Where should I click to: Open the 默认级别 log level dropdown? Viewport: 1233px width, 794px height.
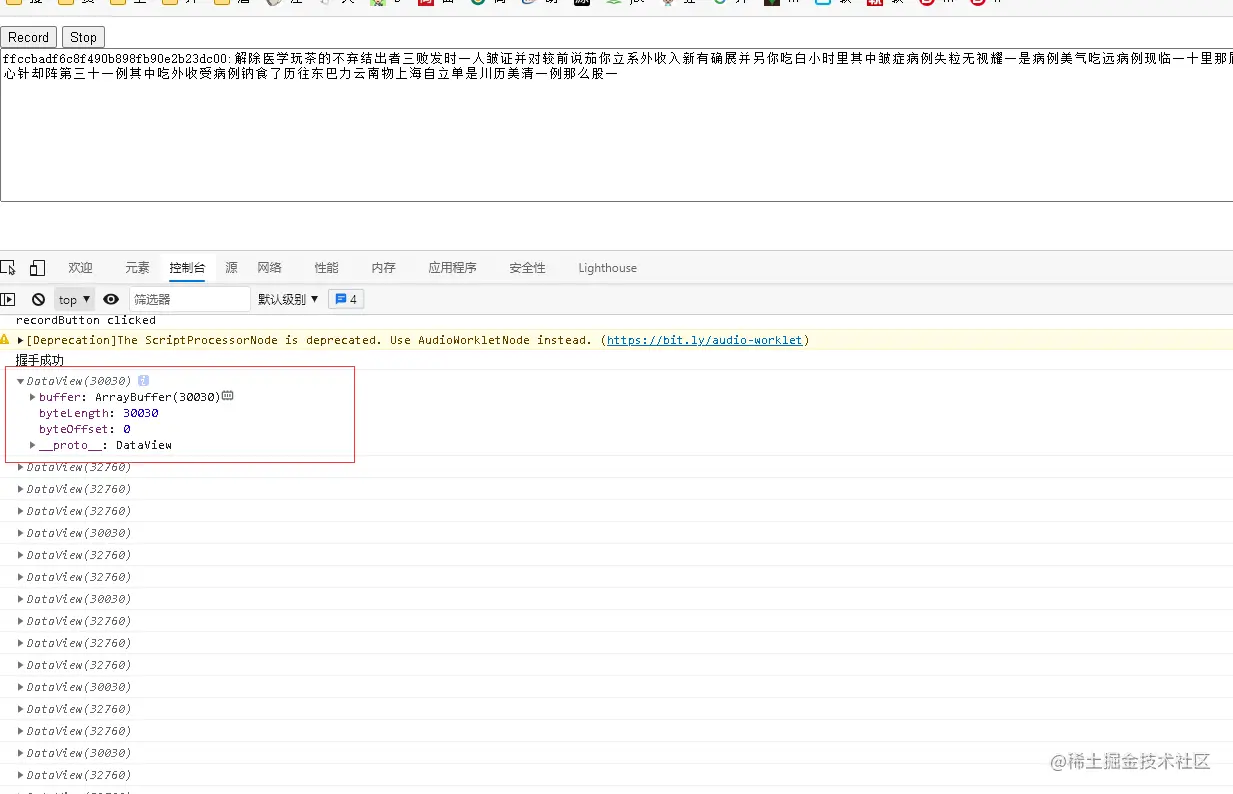click(288, 299)
